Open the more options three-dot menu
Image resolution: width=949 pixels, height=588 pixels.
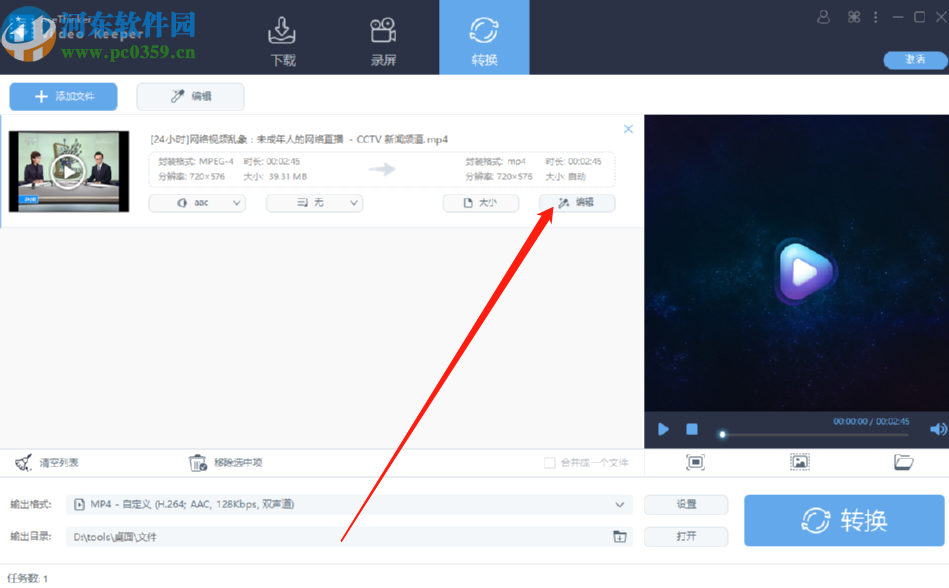tap(874, 17)
